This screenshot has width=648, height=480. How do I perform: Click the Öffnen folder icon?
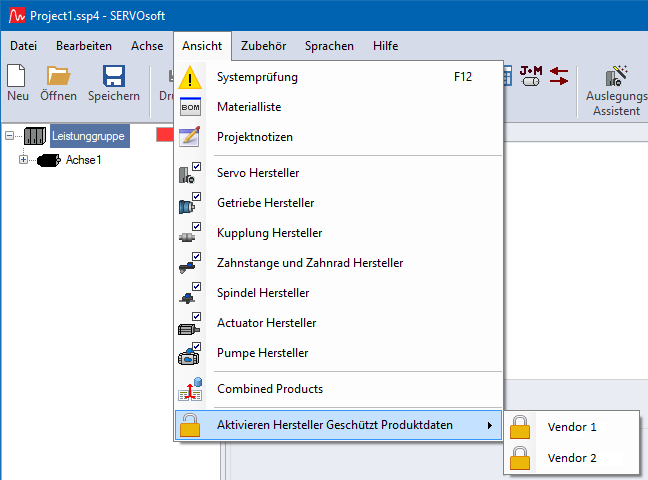(x=58, y=77)
